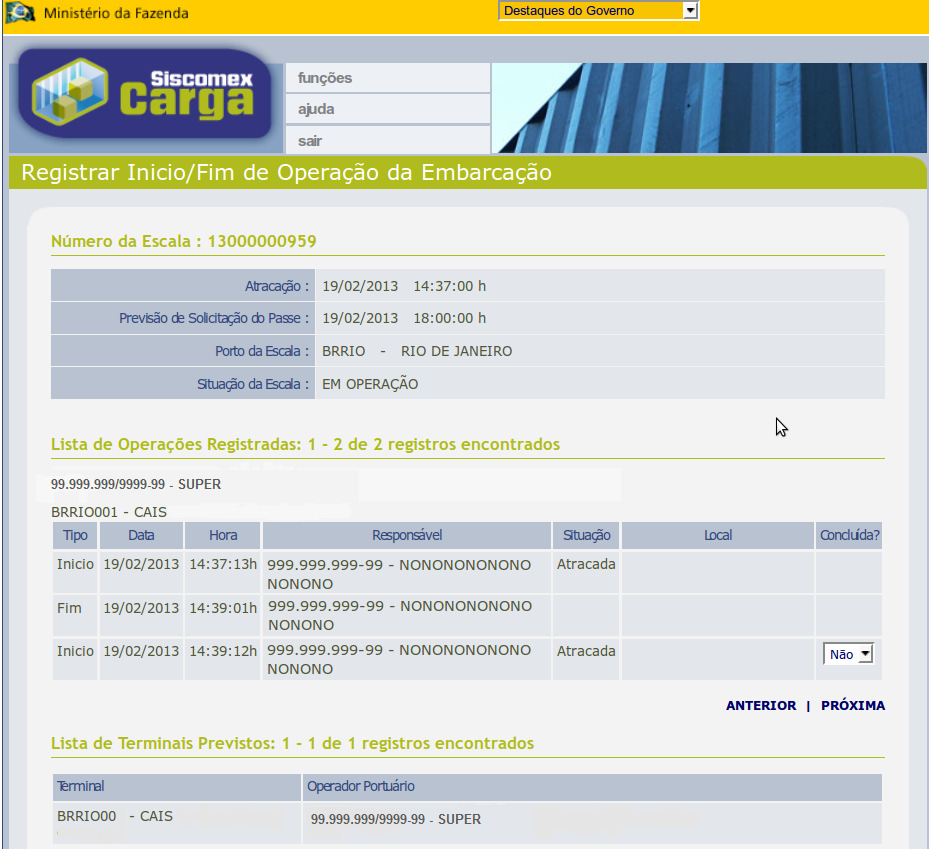Click the Responsável column header

(406, 535)
